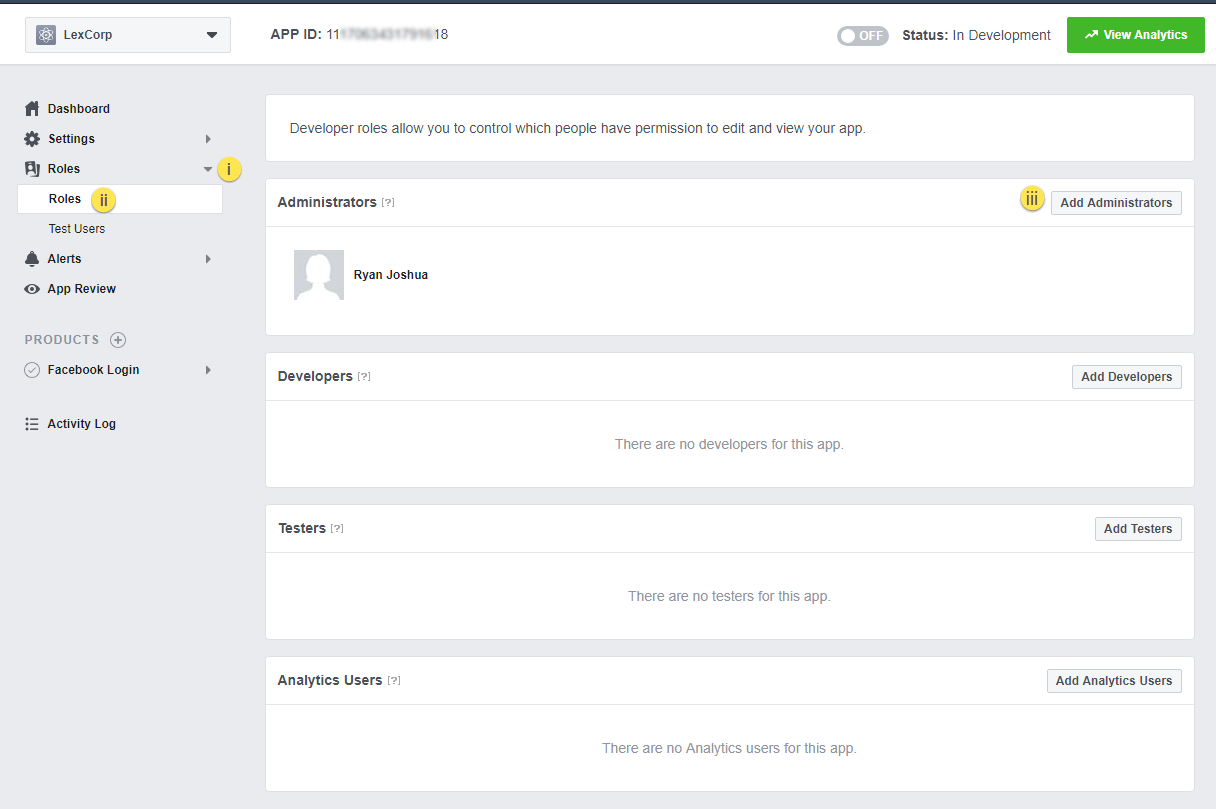This screenshot has height=809, width=1216.
Task: Click the Dashboard home icon
Action: tap(32, 109)
